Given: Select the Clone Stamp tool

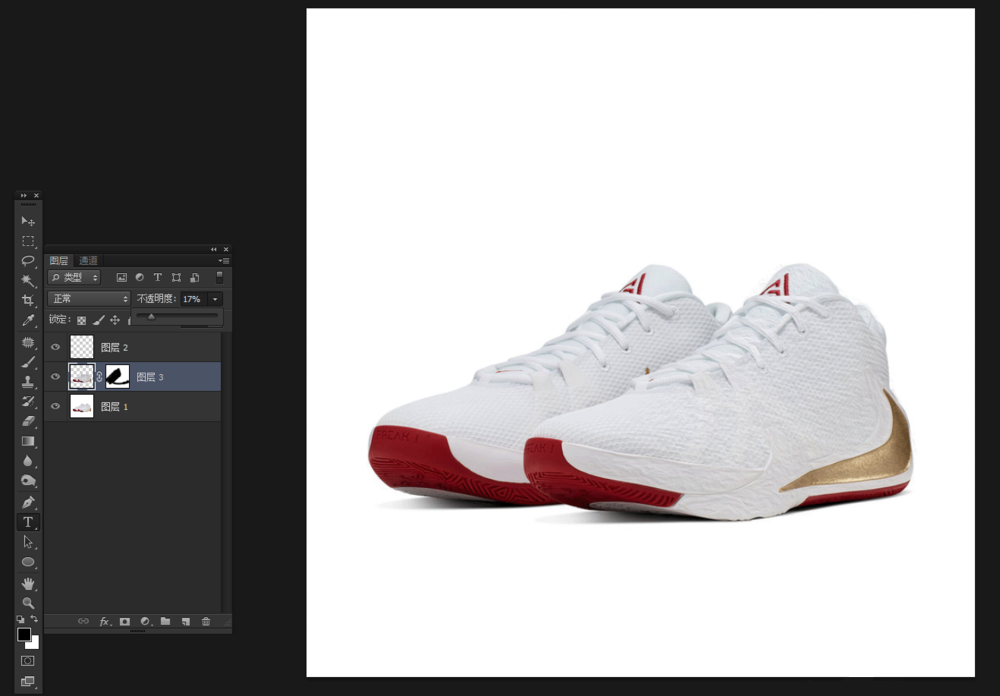Looking at the screenshot, I should click(x=28, y=381).
